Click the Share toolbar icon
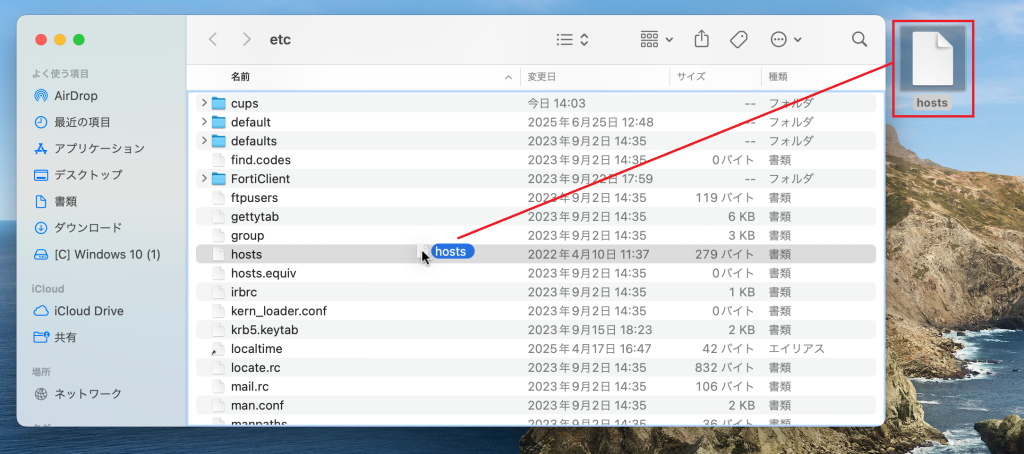 point(701,39)
